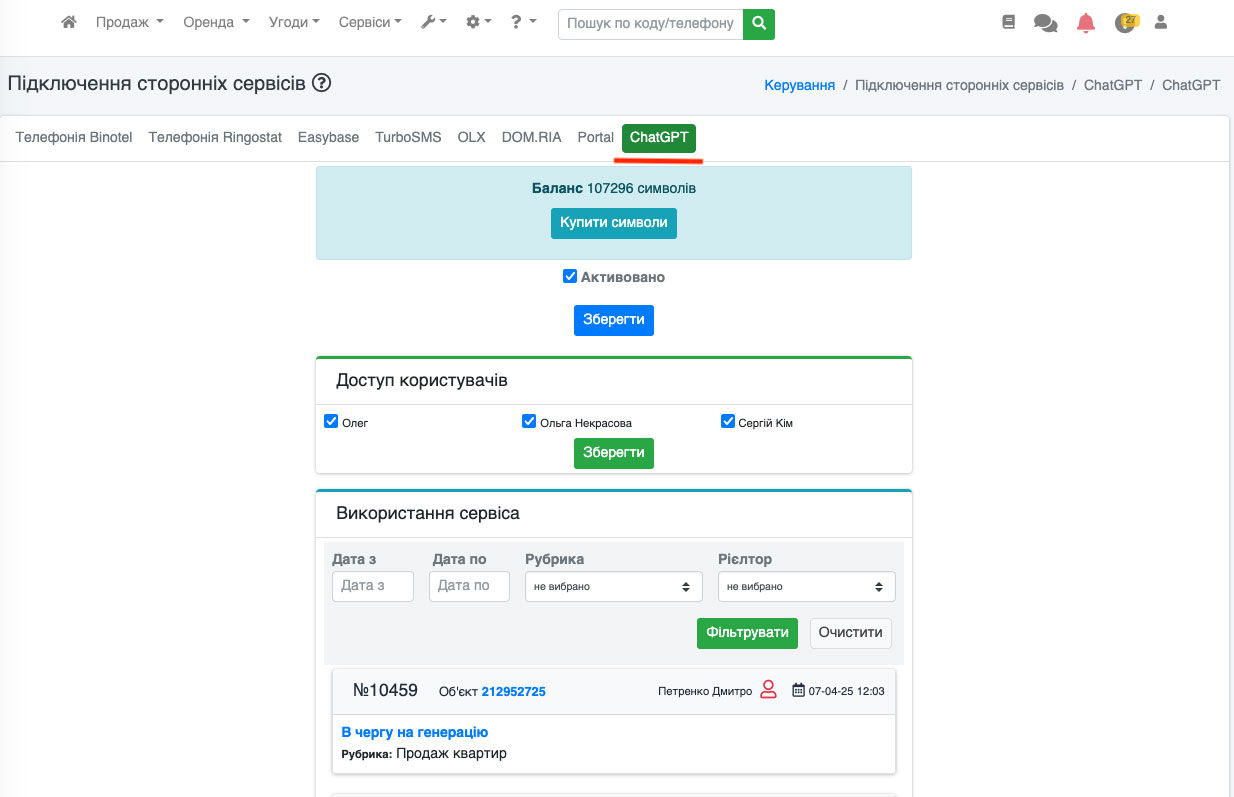Click the help icon beside the page title

pyautogui.click(x=321, y=83)
